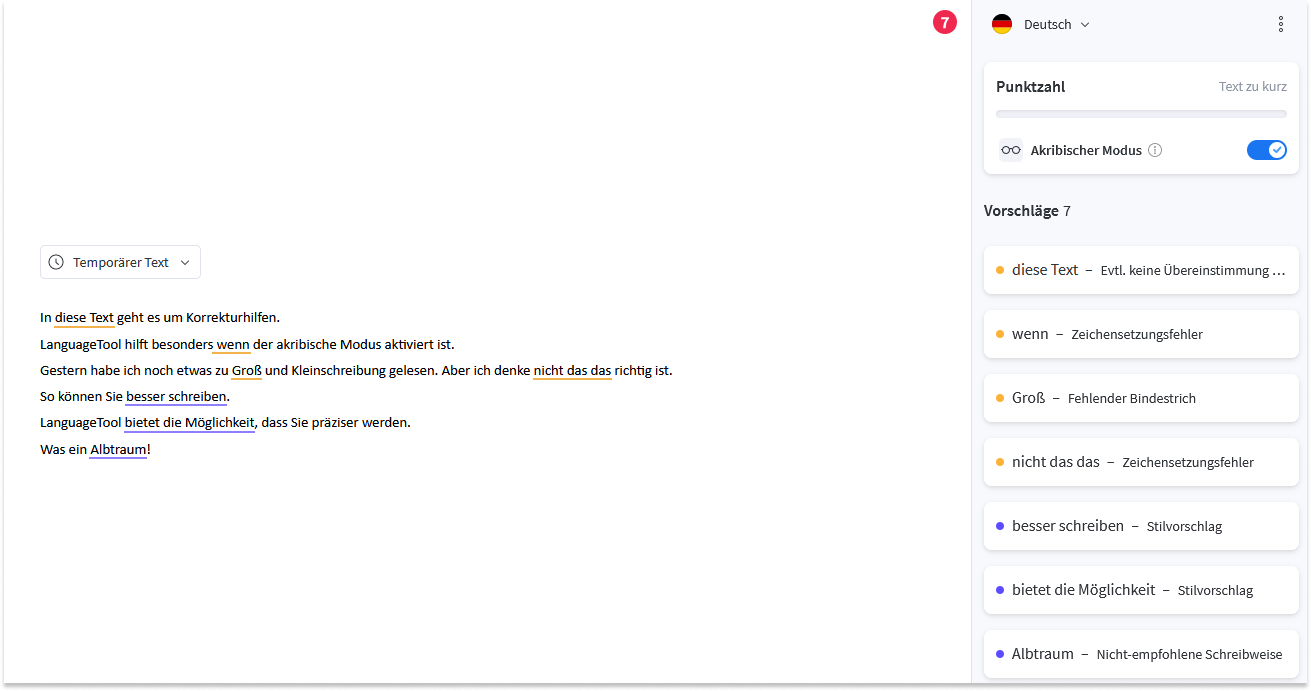Click the orange dot on the 'wenn' card
This screenshot has width=1311, height=691.
[x=1000, y=334]
